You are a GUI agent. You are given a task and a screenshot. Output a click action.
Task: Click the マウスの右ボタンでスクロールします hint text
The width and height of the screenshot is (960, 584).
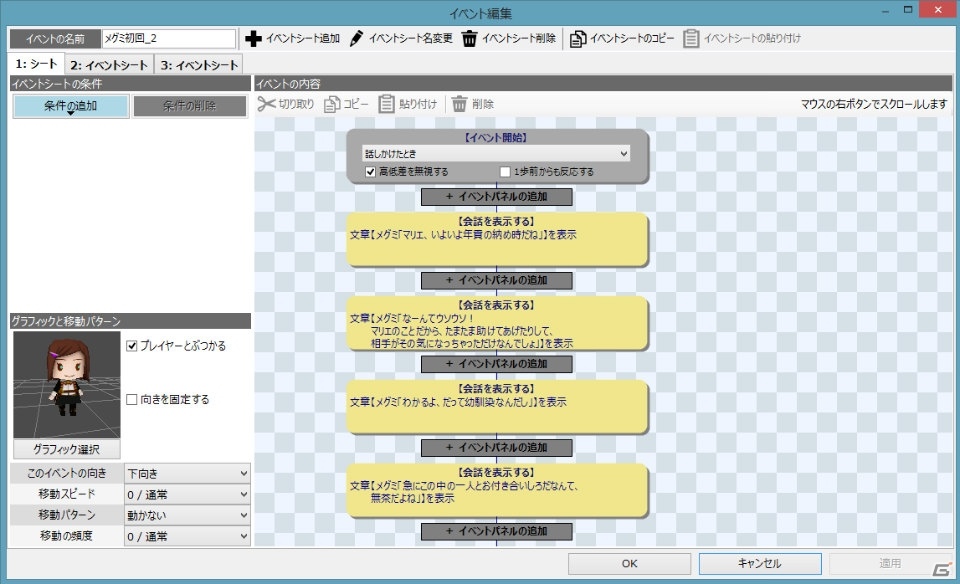pos(874,104)
